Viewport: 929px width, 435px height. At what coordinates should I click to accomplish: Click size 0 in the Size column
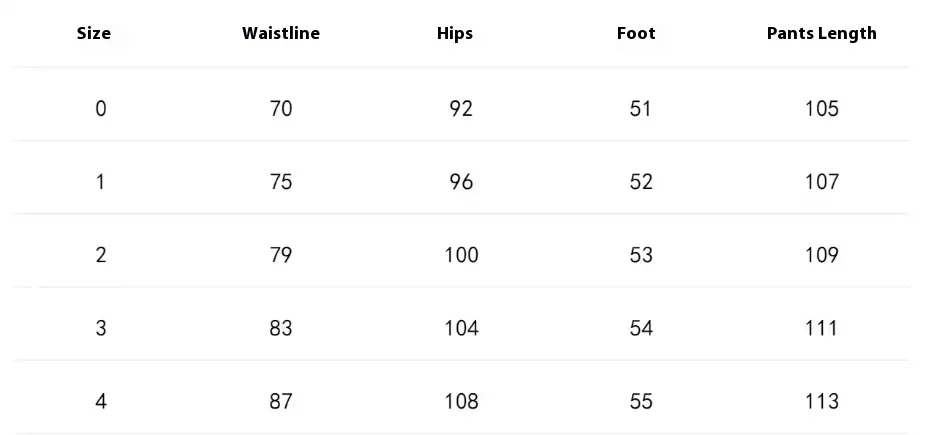[100, 108]
